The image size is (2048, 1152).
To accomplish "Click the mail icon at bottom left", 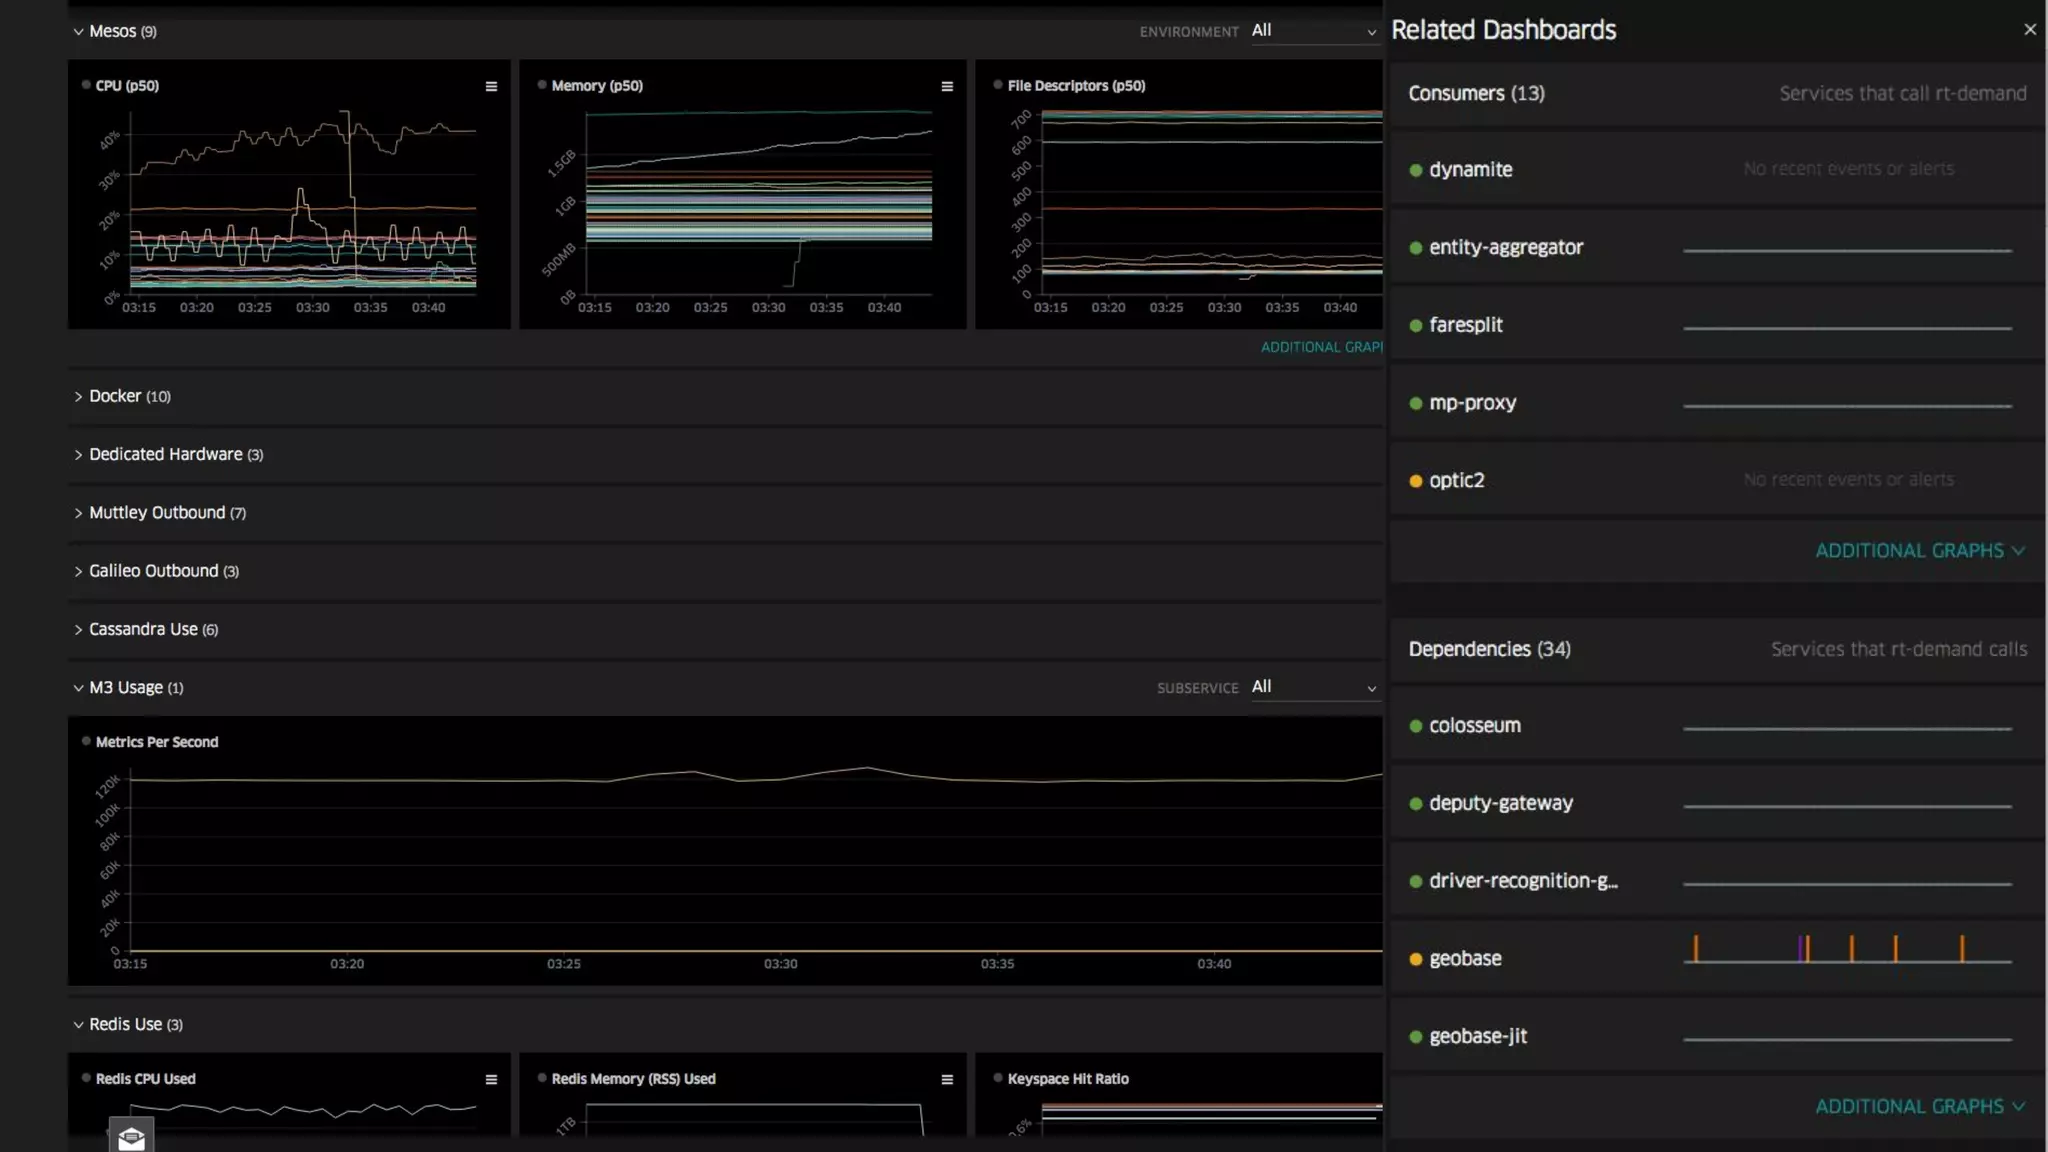I will (131, 1137).
